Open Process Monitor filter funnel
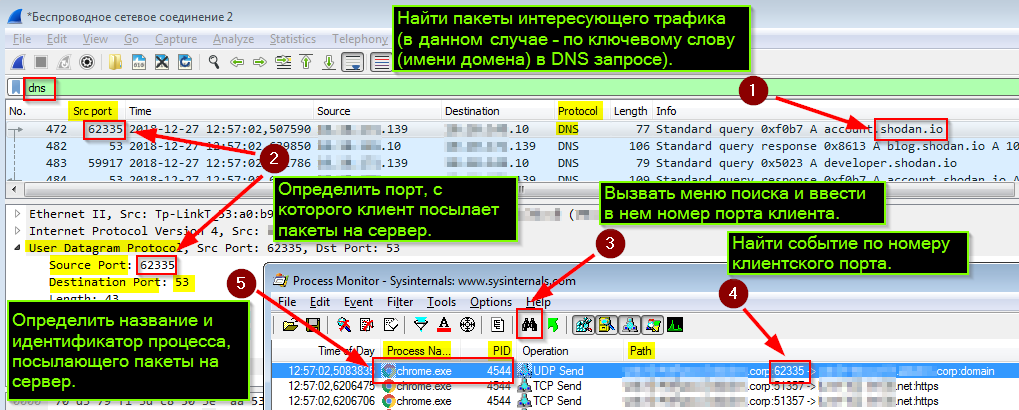 click(421, 324)
